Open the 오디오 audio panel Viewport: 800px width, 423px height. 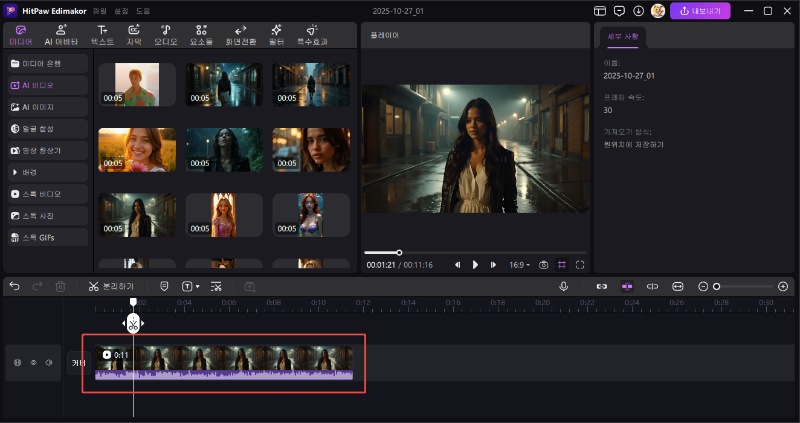coord(166,35)
